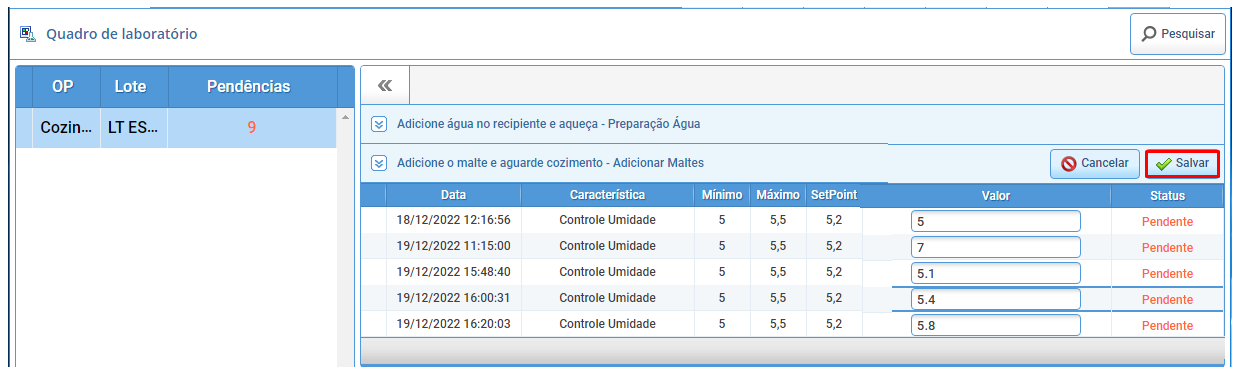Collapse the Adicionar Maltes step section
Screen dimensions: 1242x373
coord(379,162)
